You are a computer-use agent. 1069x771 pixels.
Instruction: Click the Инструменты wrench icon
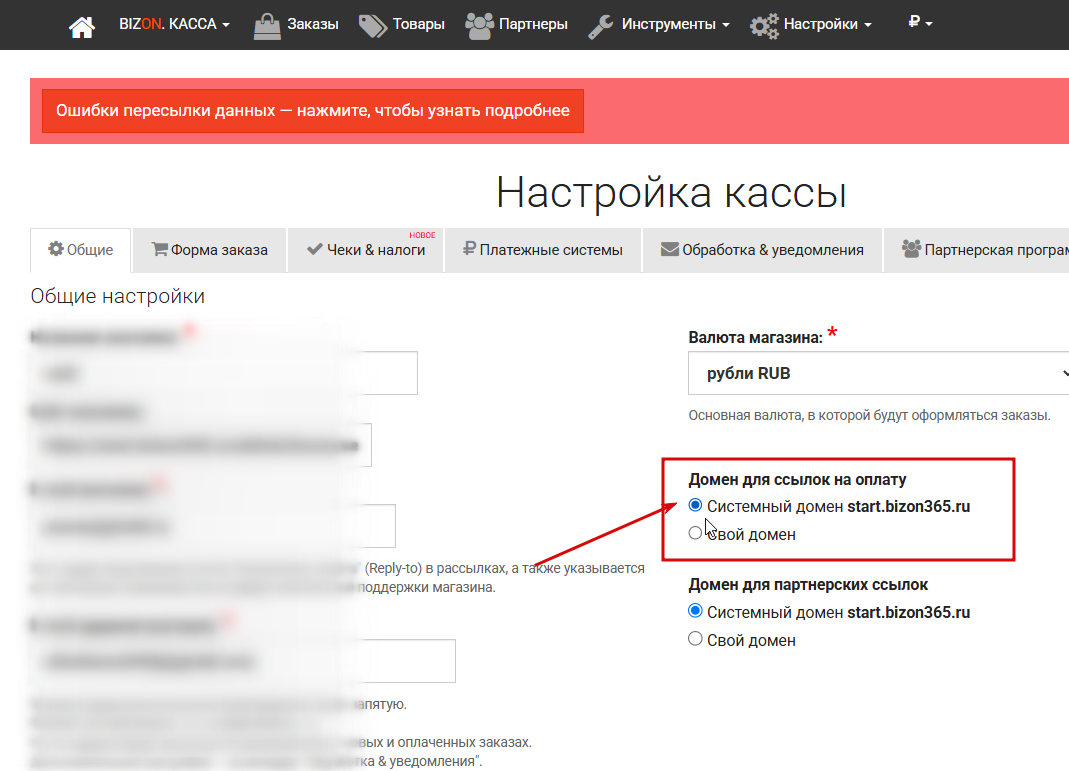pyautogui.click(x=601, y=26)
